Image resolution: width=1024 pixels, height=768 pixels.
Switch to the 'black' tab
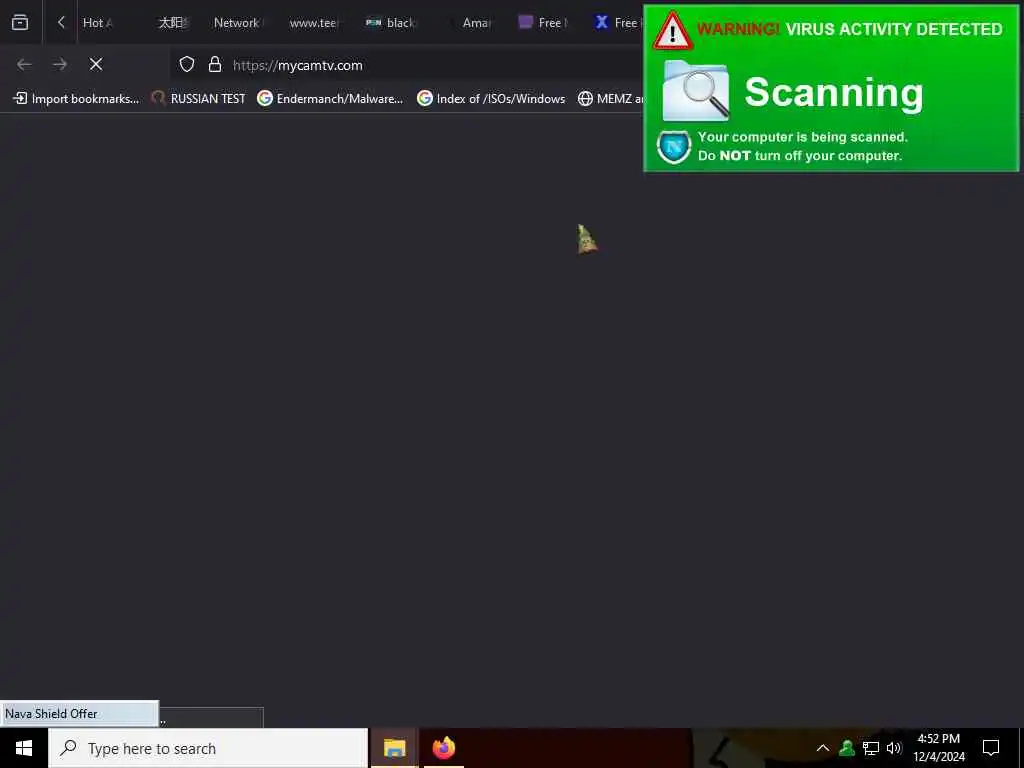pyautogui.click(x=391, y=23)
